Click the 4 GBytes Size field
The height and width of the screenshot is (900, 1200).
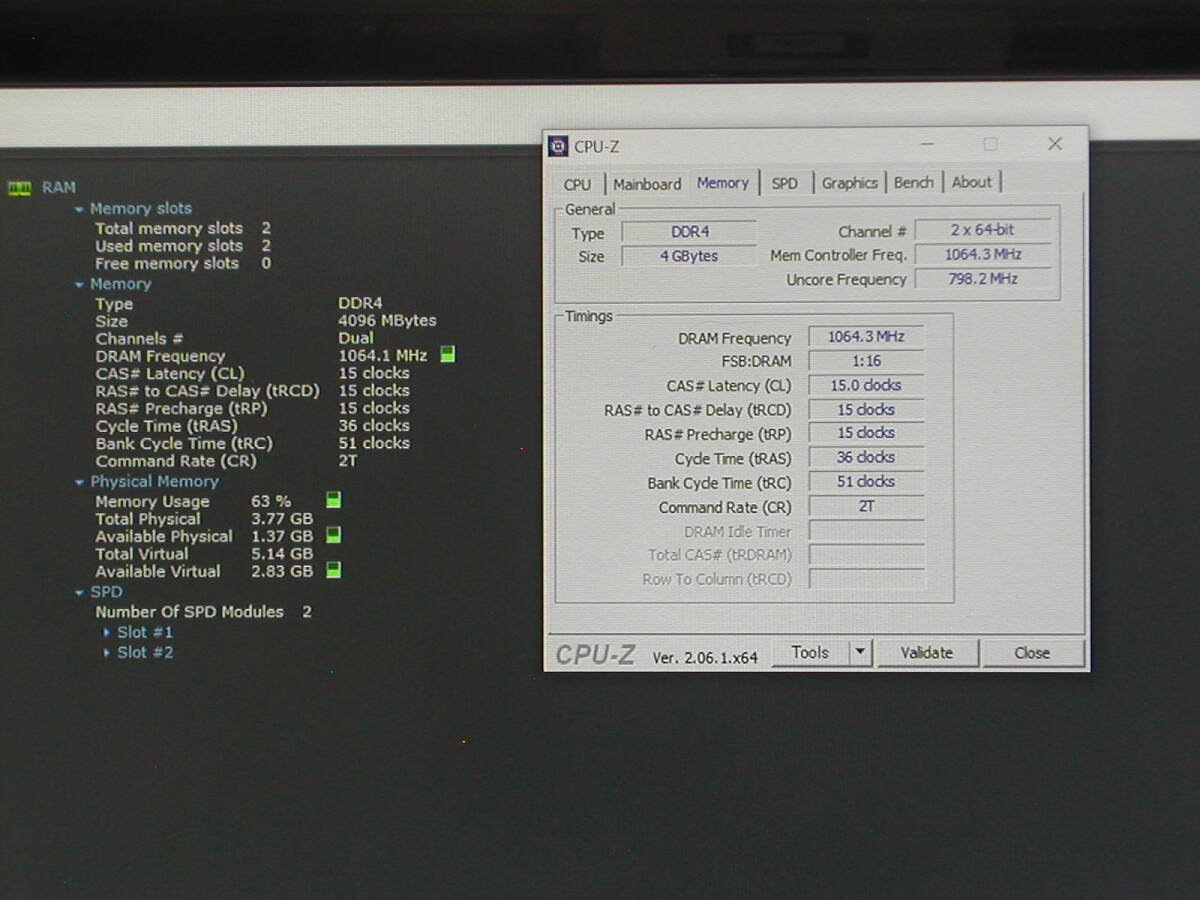(x=689, y=256)
